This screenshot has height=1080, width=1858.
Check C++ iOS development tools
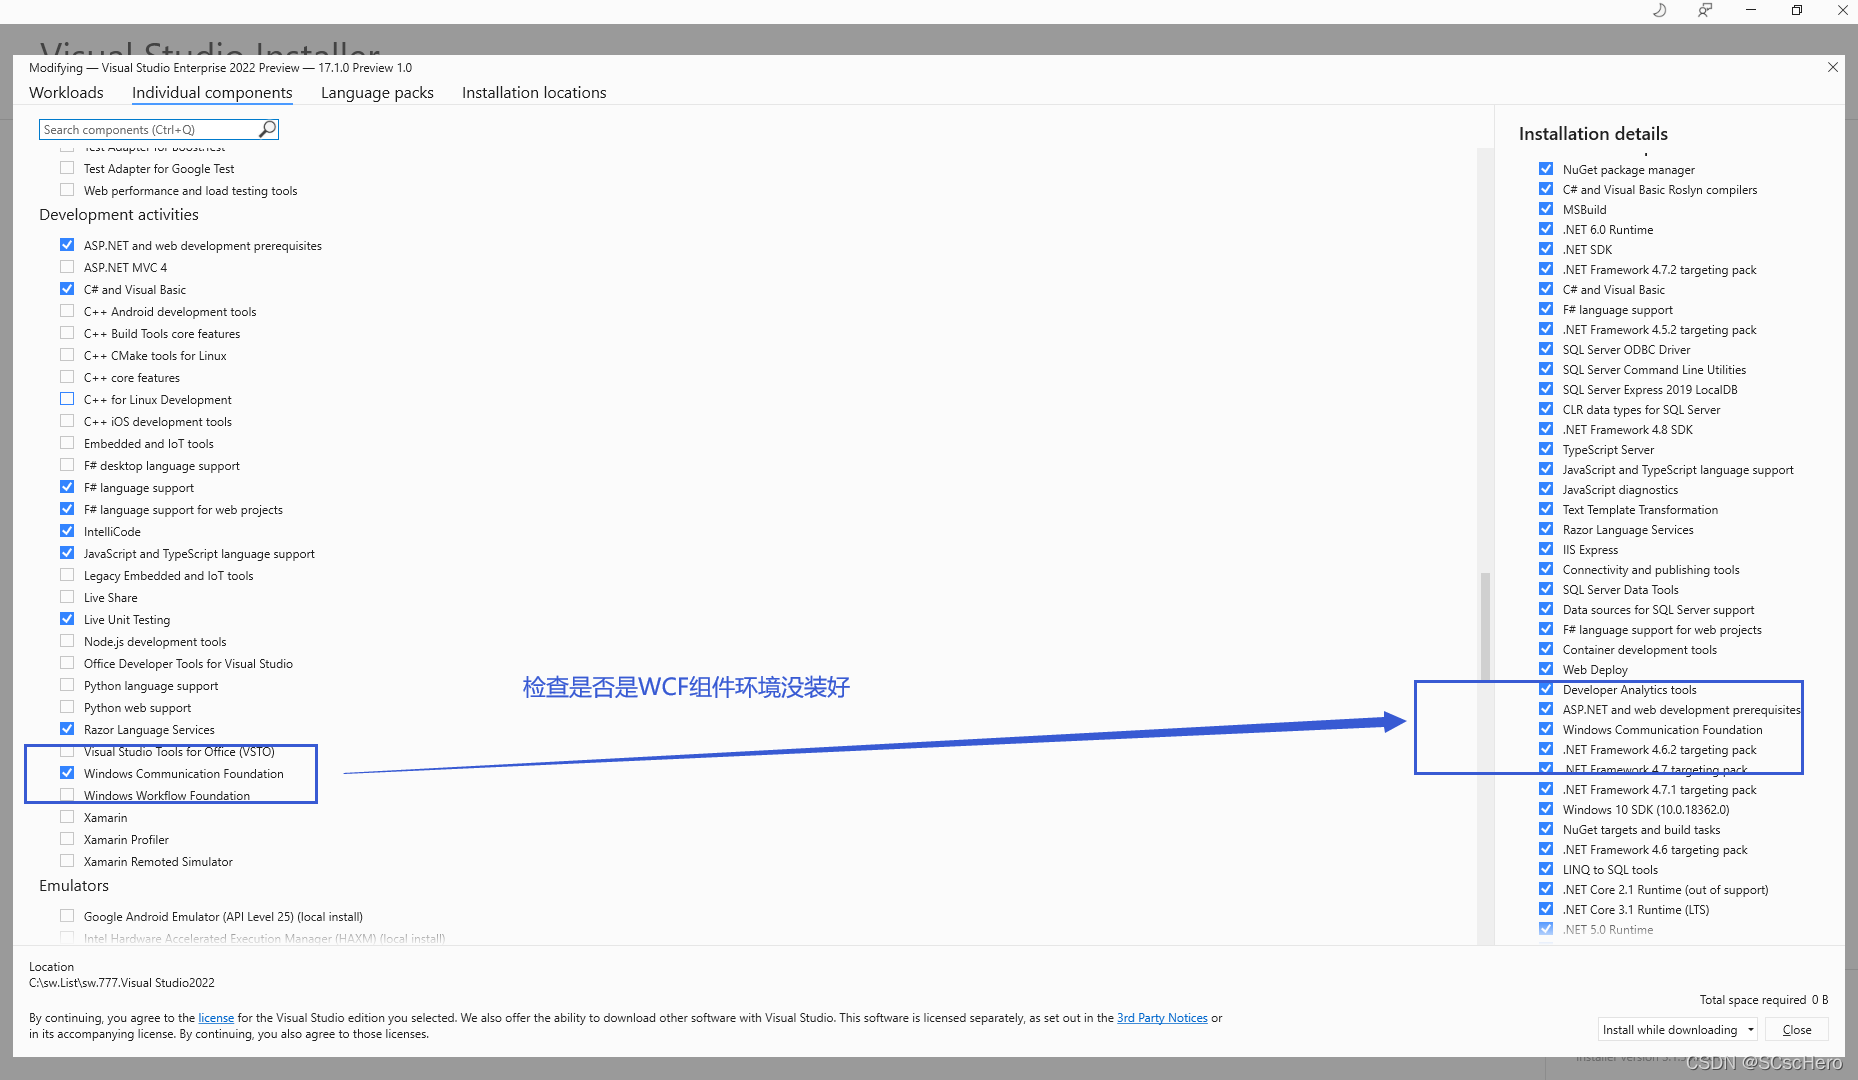tap(67, 421)
